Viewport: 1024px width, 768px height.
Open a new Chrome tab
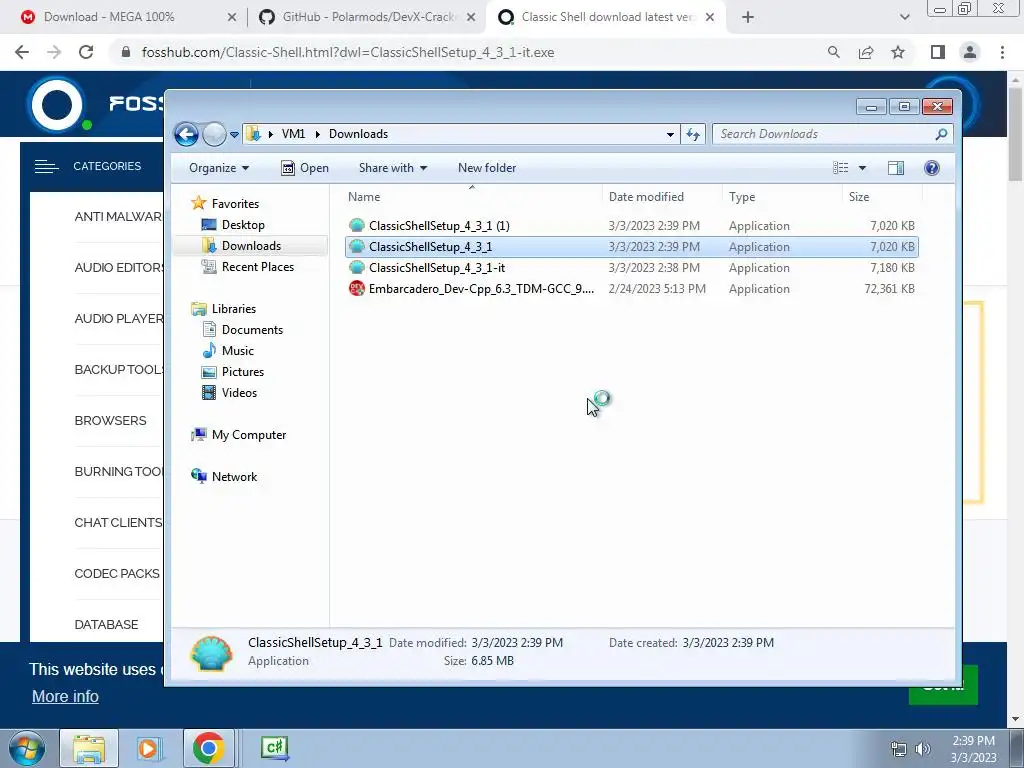(748, 18)
